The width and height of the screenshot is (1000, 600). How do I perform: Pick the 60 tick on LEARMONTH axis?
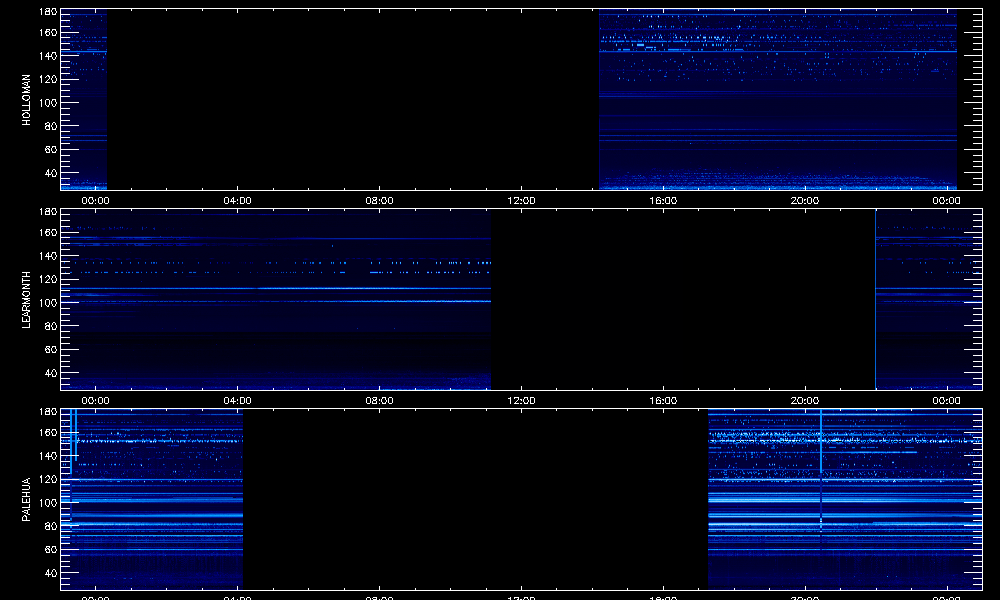point(51,350)
